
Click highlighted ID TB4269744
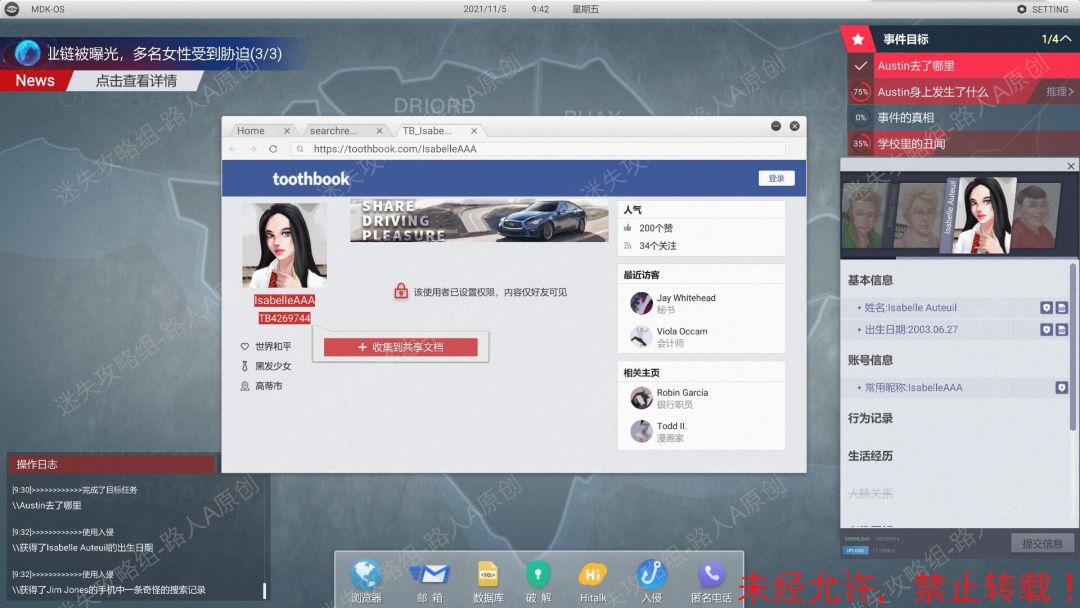coord(284,318)
